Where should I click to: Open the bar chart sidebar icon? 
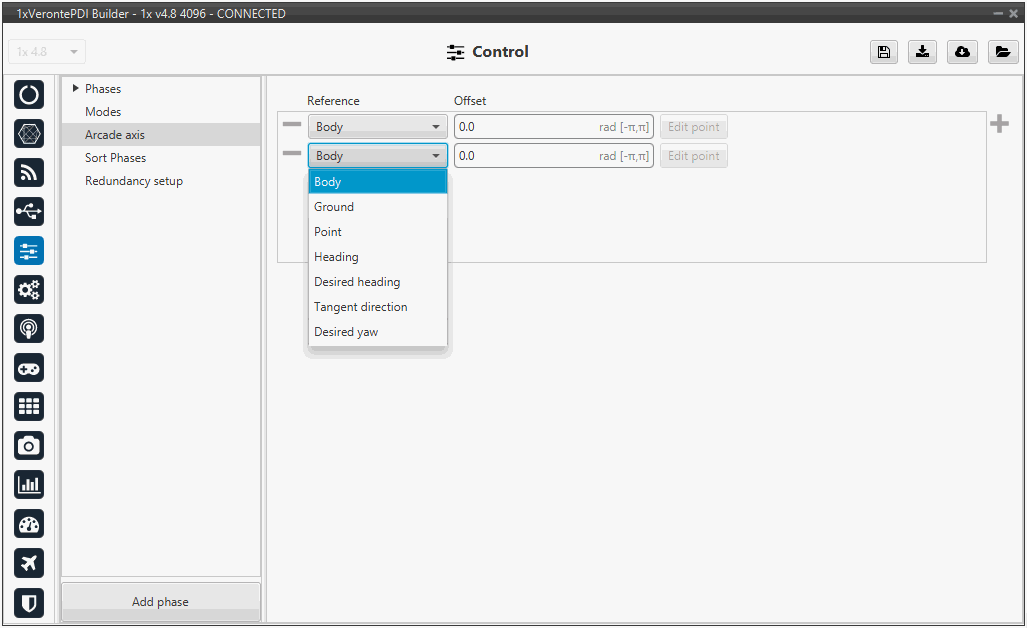point(29,484)
